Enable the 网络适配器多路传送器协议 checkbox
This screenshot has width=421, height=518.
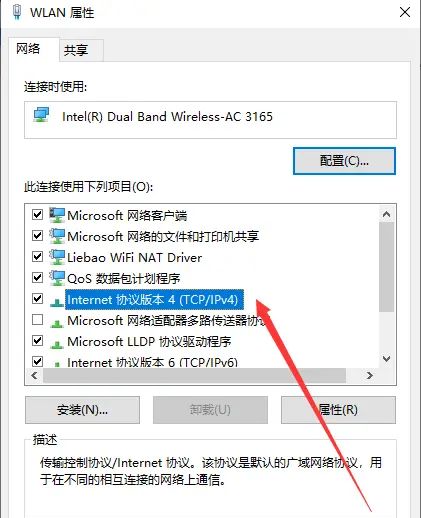pyautogui.click(x=37, y=320)
